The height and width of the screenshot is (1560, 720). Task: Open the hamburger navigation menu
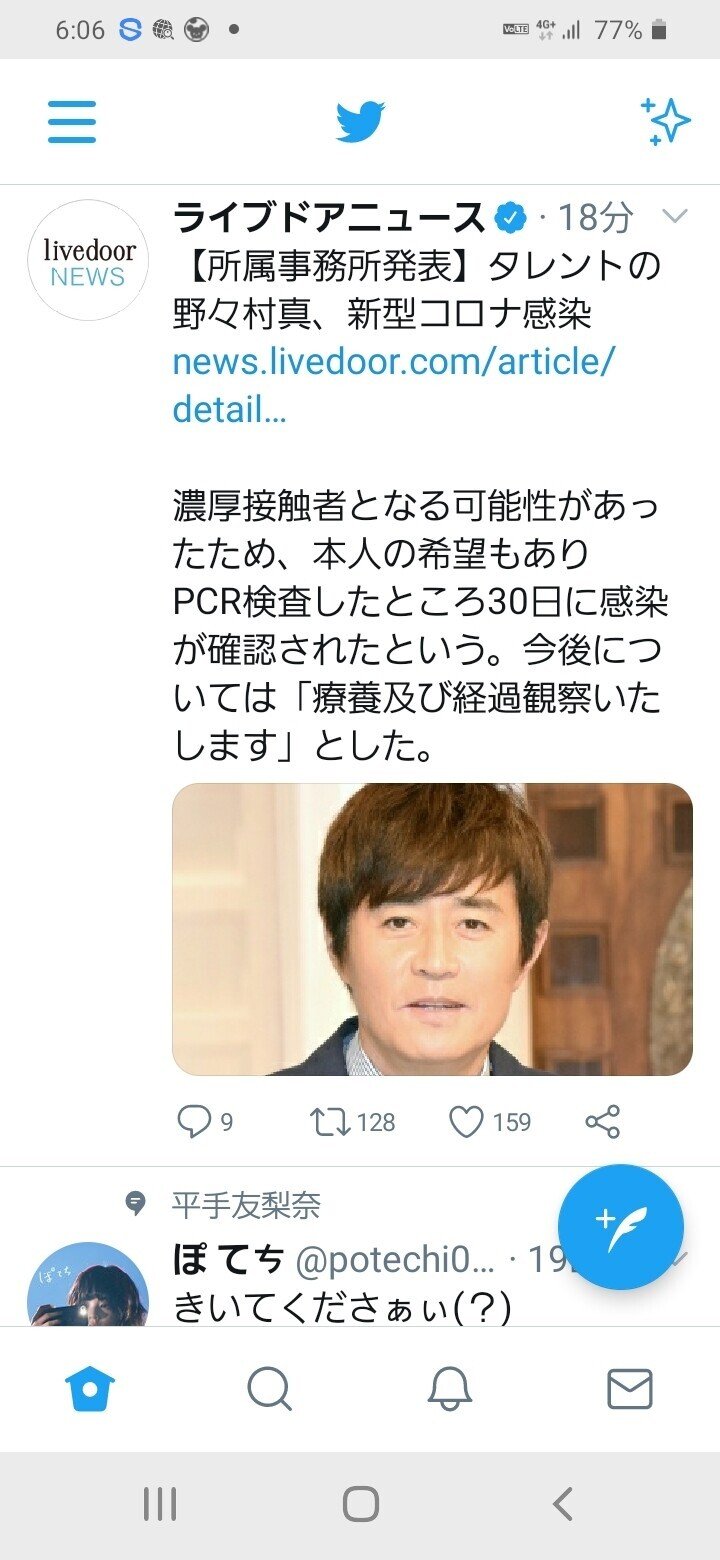(x=72, y=122)
